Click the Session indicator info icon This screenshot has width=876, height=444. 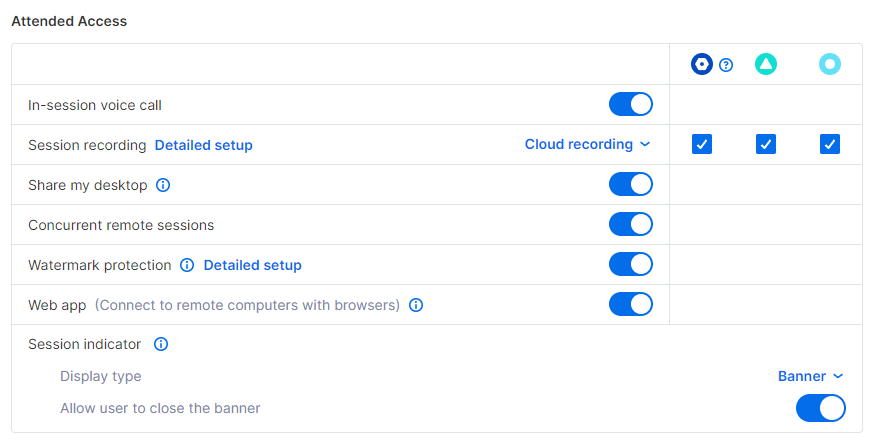160,344
